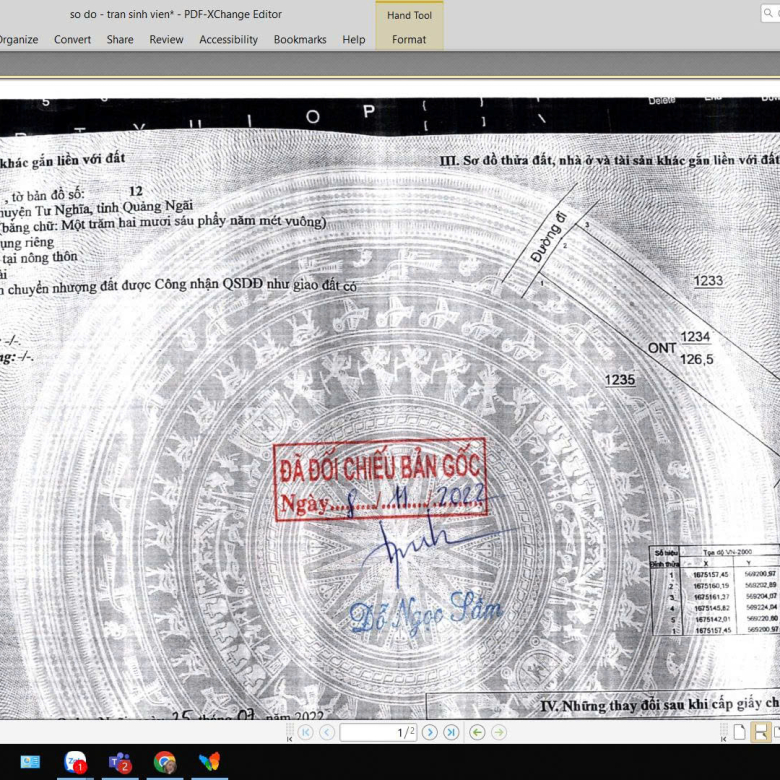Click the green go-forward view arrow
The height and width of the screenshot is (780, 780).
click(498, 732)
